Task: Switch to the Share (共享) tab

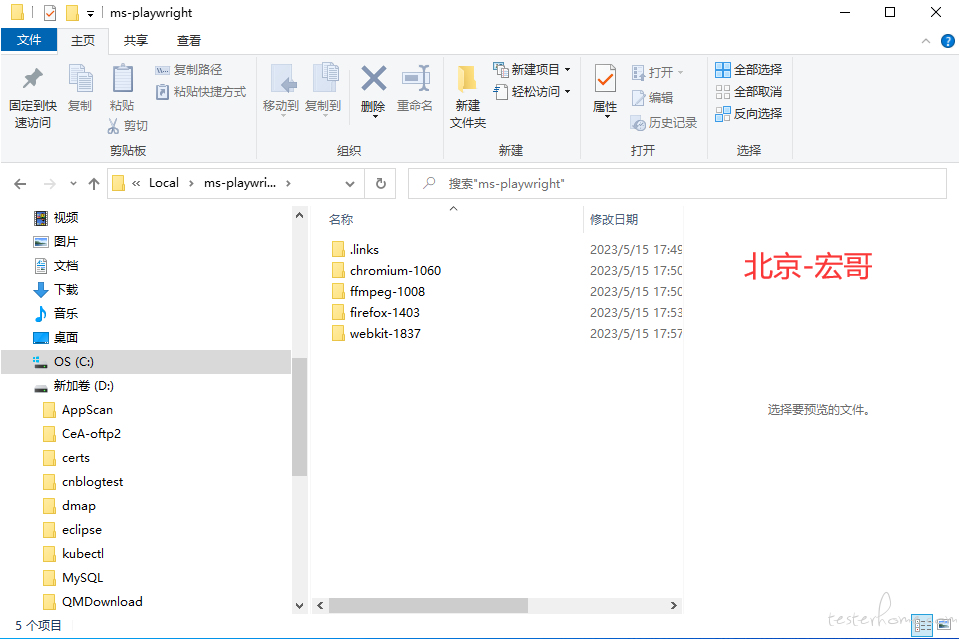Action: (136, 40)
